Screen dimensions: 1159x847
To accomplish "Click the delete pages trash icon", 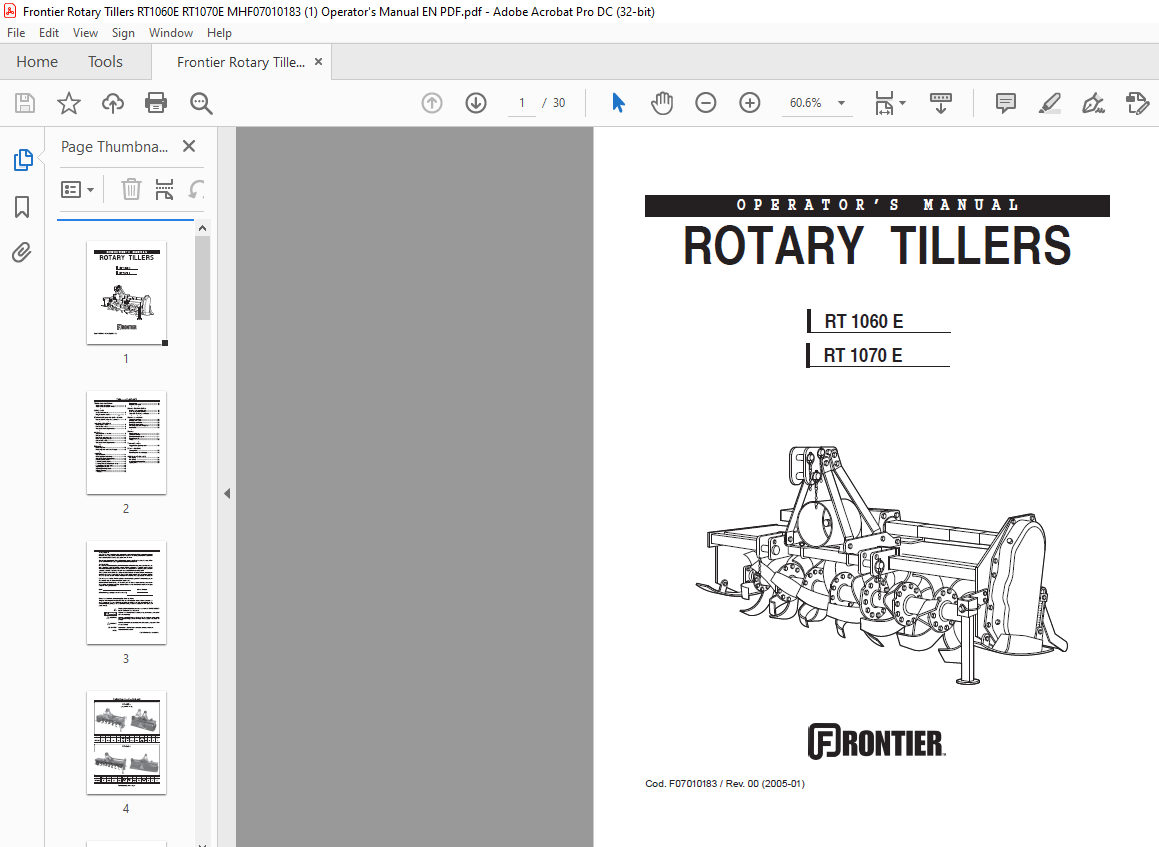I will pos(131,190).
